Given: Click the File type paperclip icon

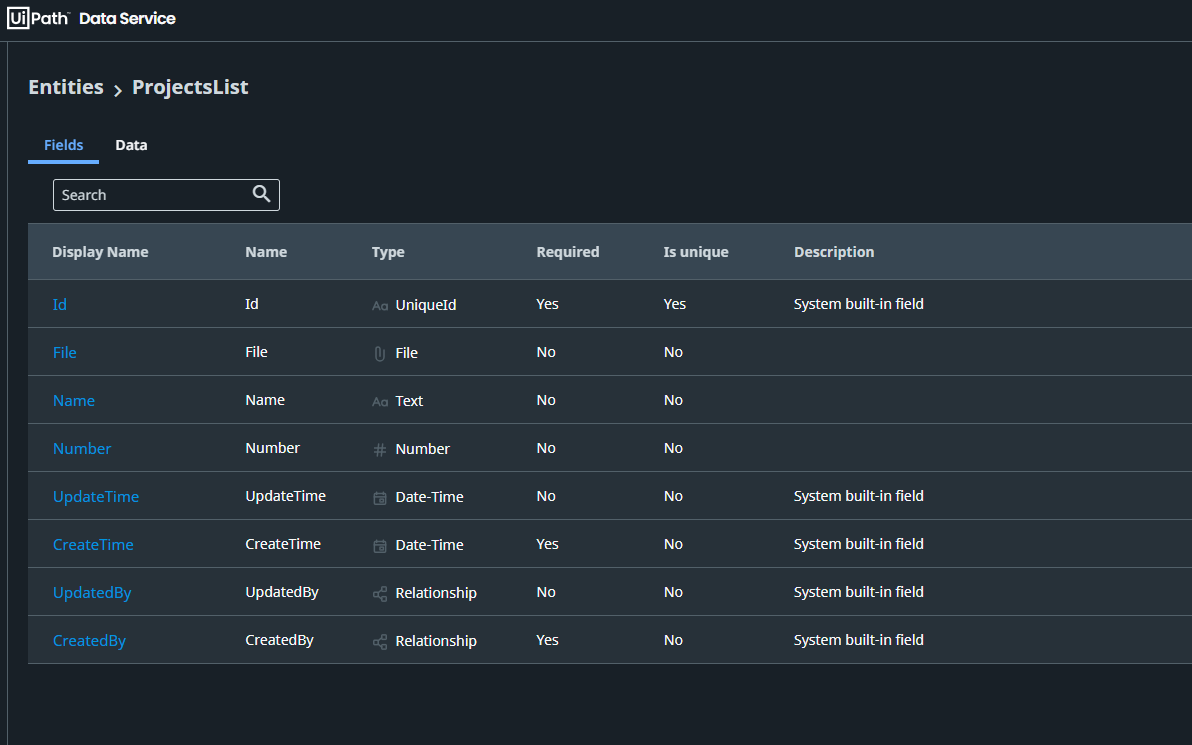Looking at the screenshot, I should point(379,353).
